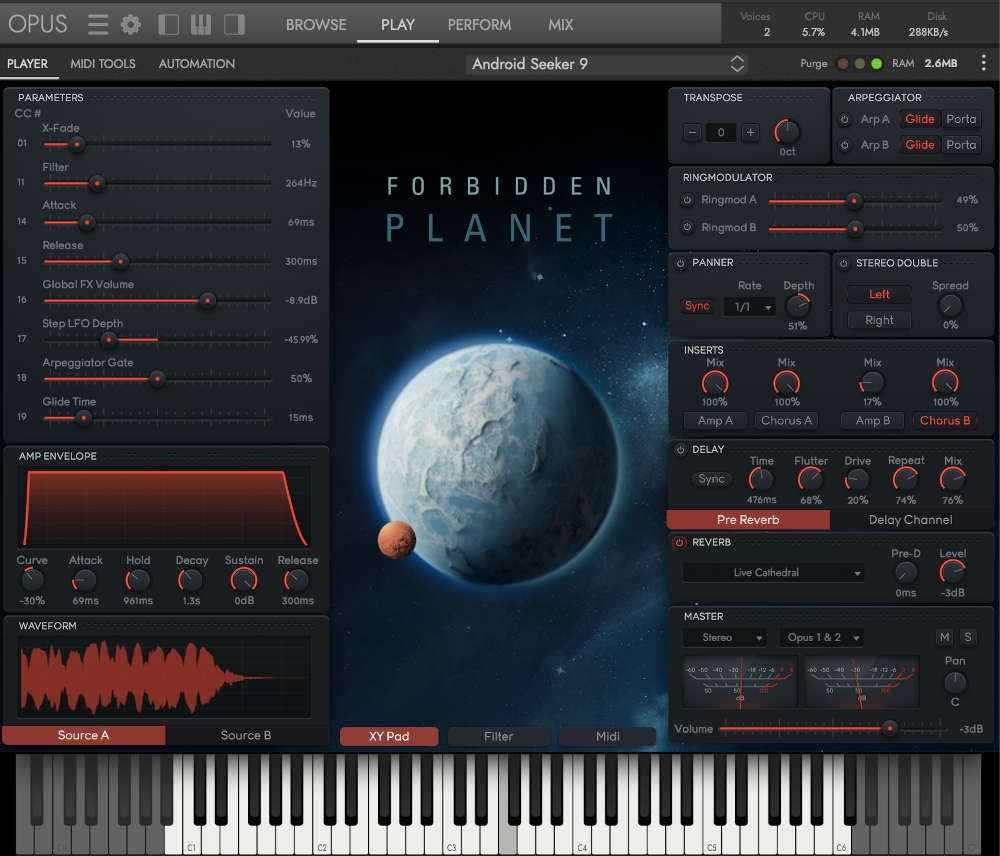Click the hamburger menu icon next to OPUS
The height and width of the screenshot is (856, 1000).
97,24
